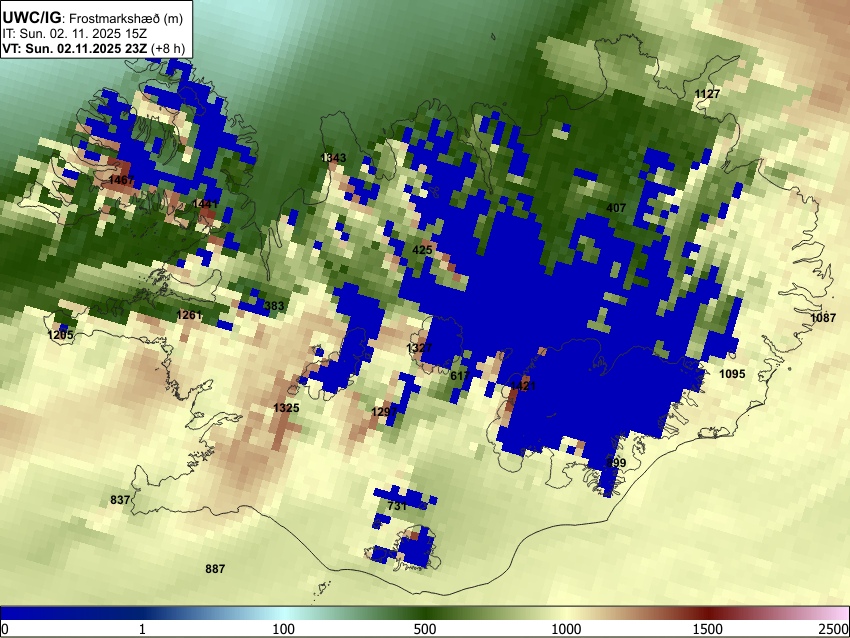Click the map value 731

pos(397,506)
